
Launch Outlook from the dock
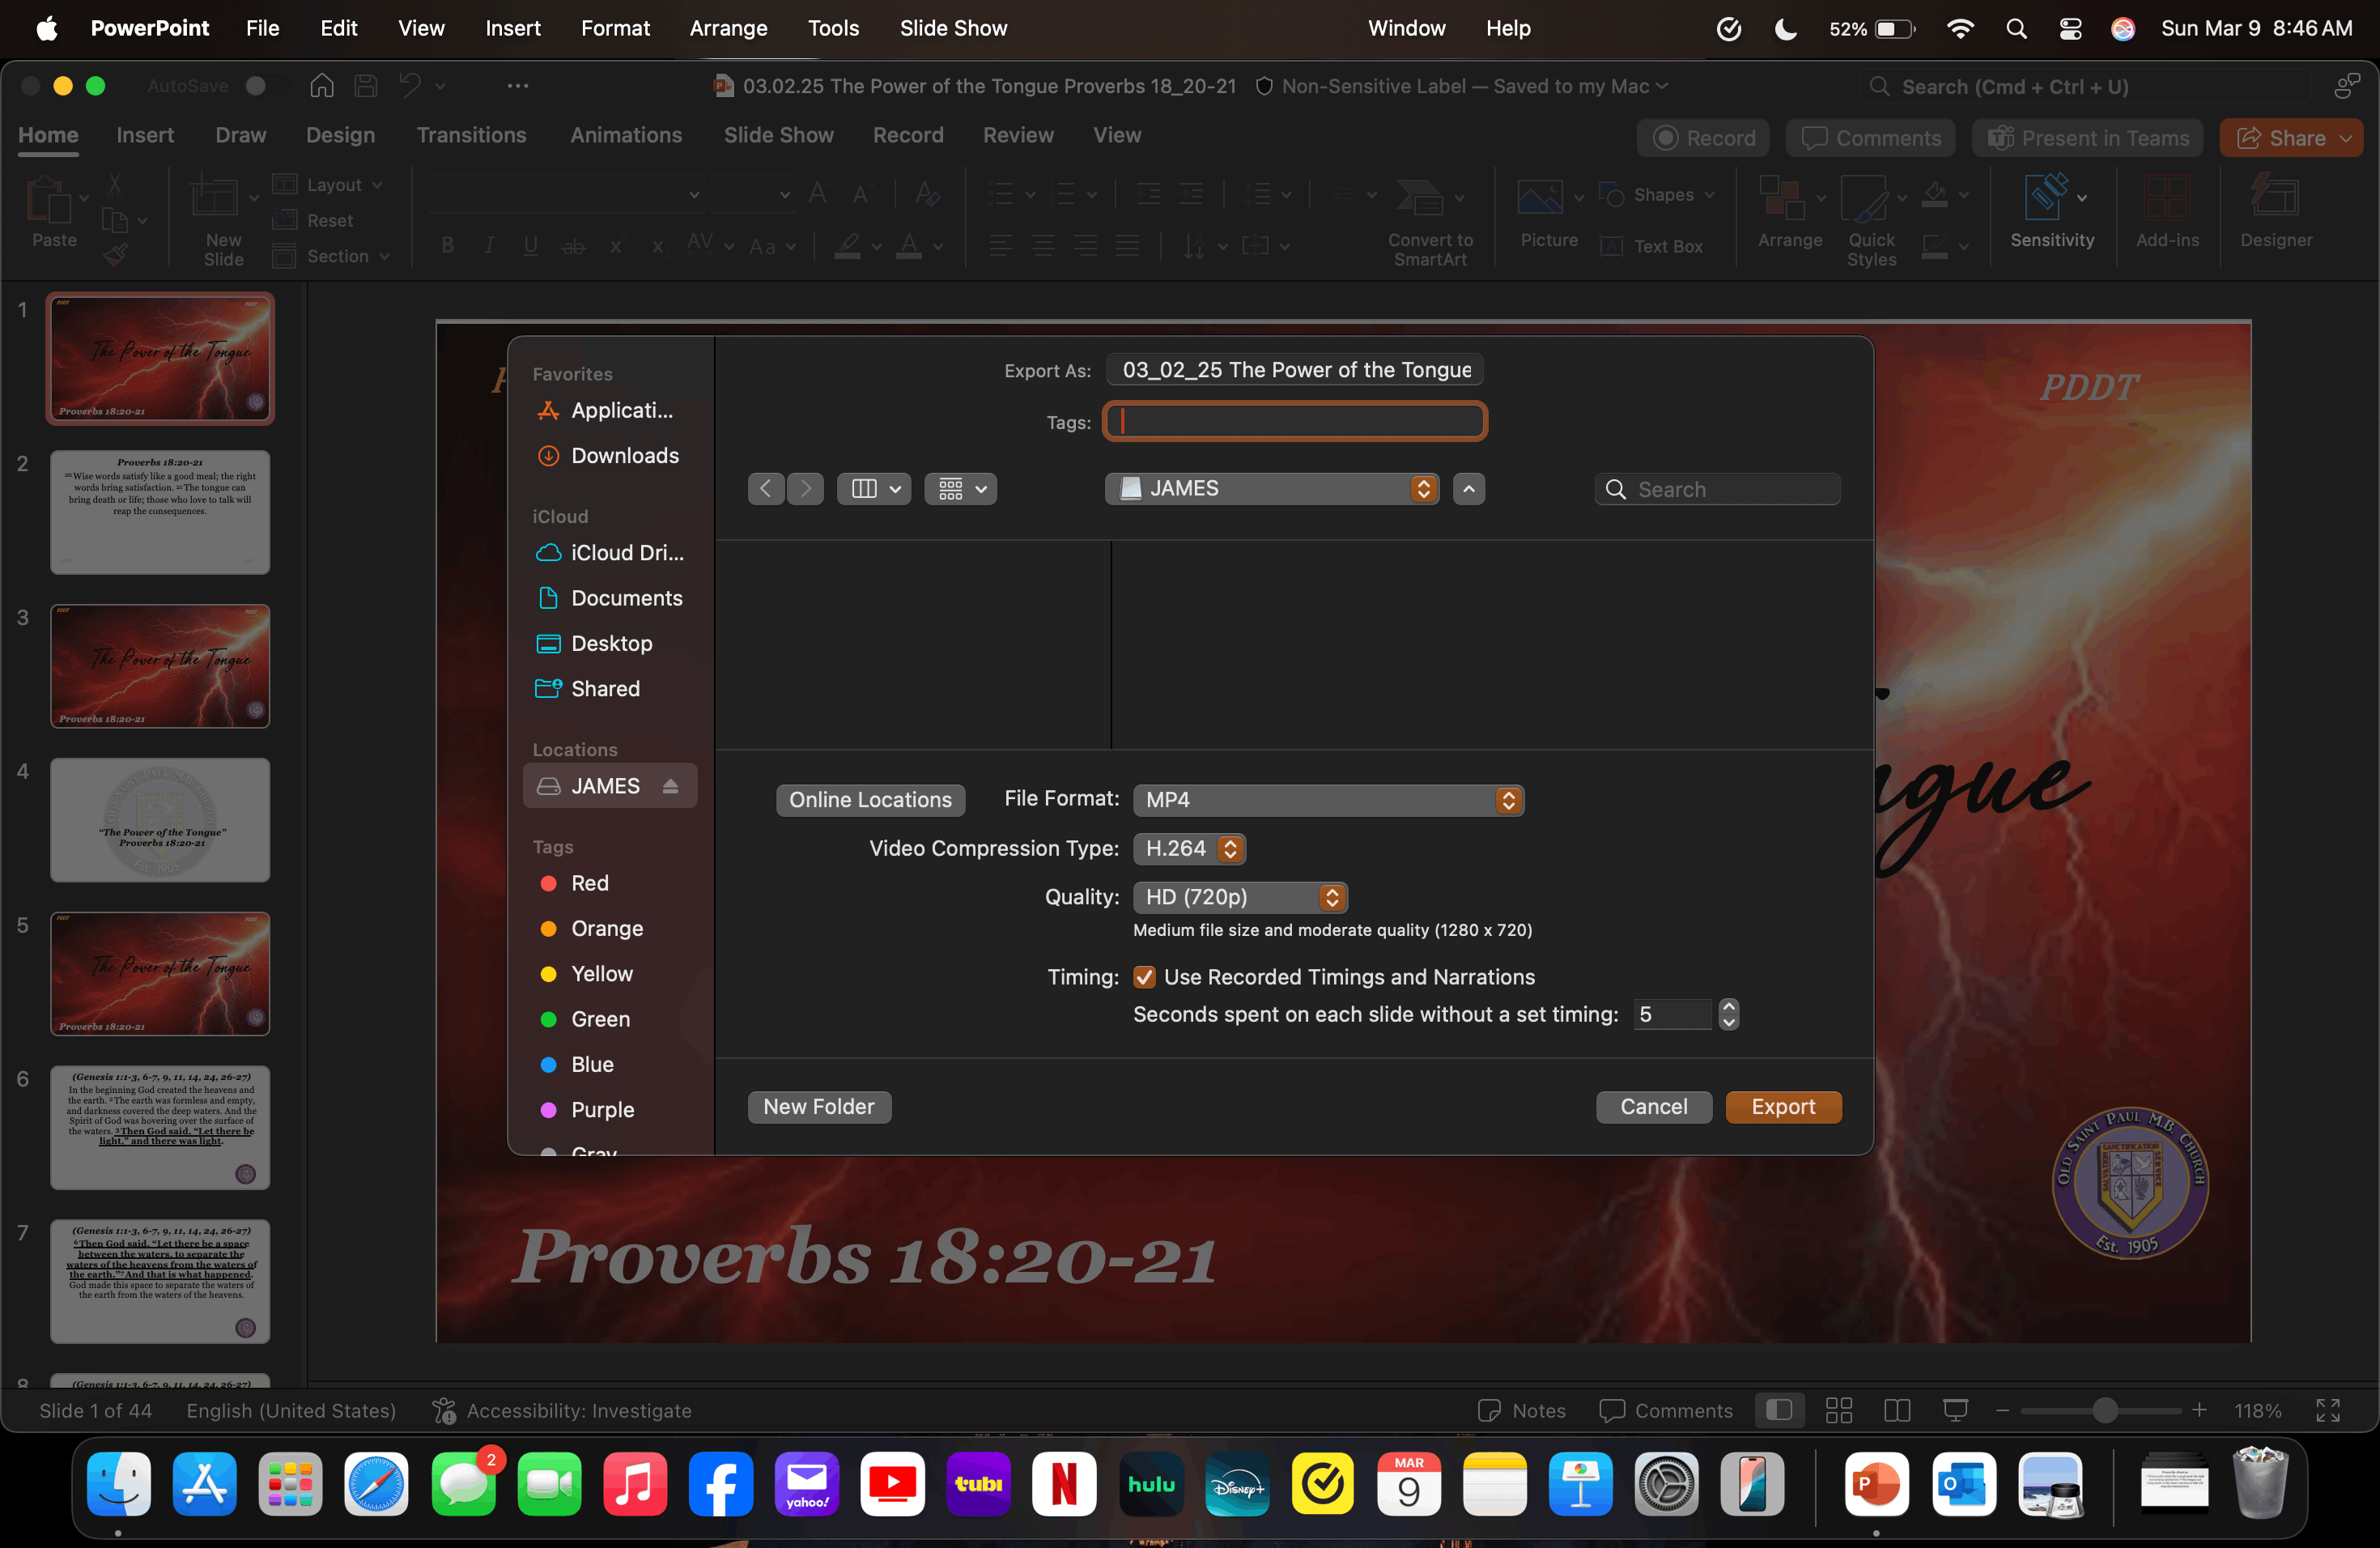(x=1963, y=1484)
